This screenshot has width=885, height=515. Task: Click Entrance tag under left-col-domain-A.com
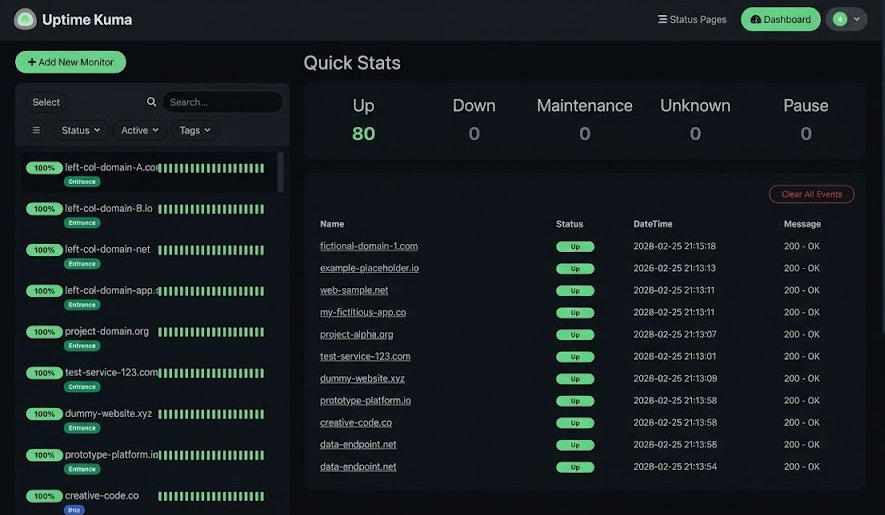pos(82,182)
